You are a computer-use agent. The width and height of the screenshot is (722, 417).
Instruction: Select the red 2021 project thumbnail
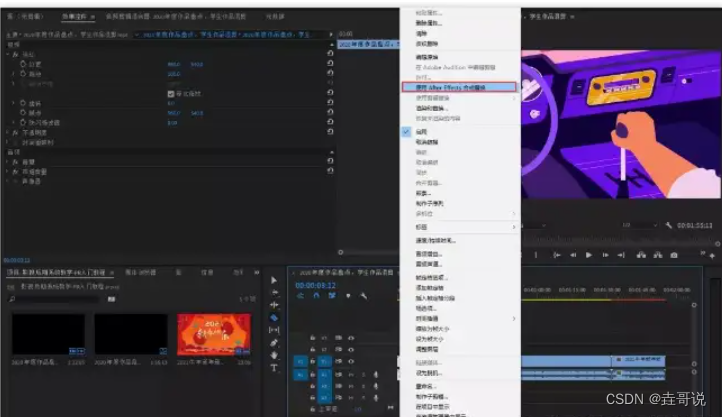click(x=214, y=335)
